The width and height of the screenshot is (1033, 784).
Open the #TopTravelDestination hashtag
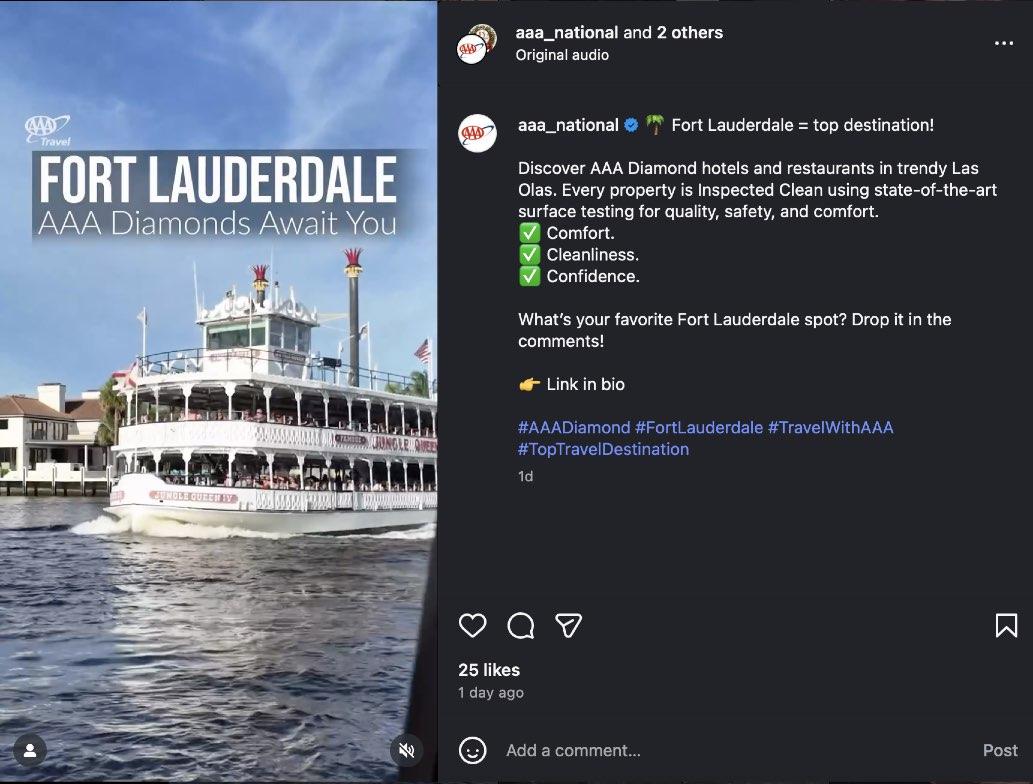pyautogui.click(x=603, y=449)
